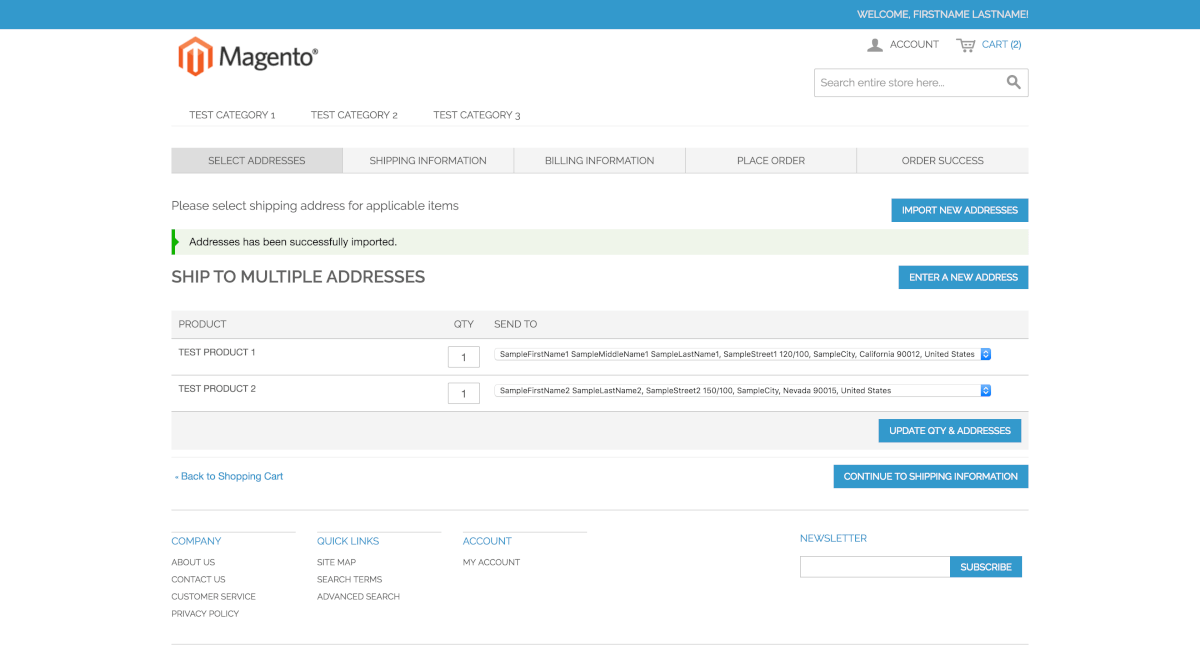The height and width of the screenshot is (661, 1200).
Task: Click the newsletter email input
Action: click(x=874, y=567)
